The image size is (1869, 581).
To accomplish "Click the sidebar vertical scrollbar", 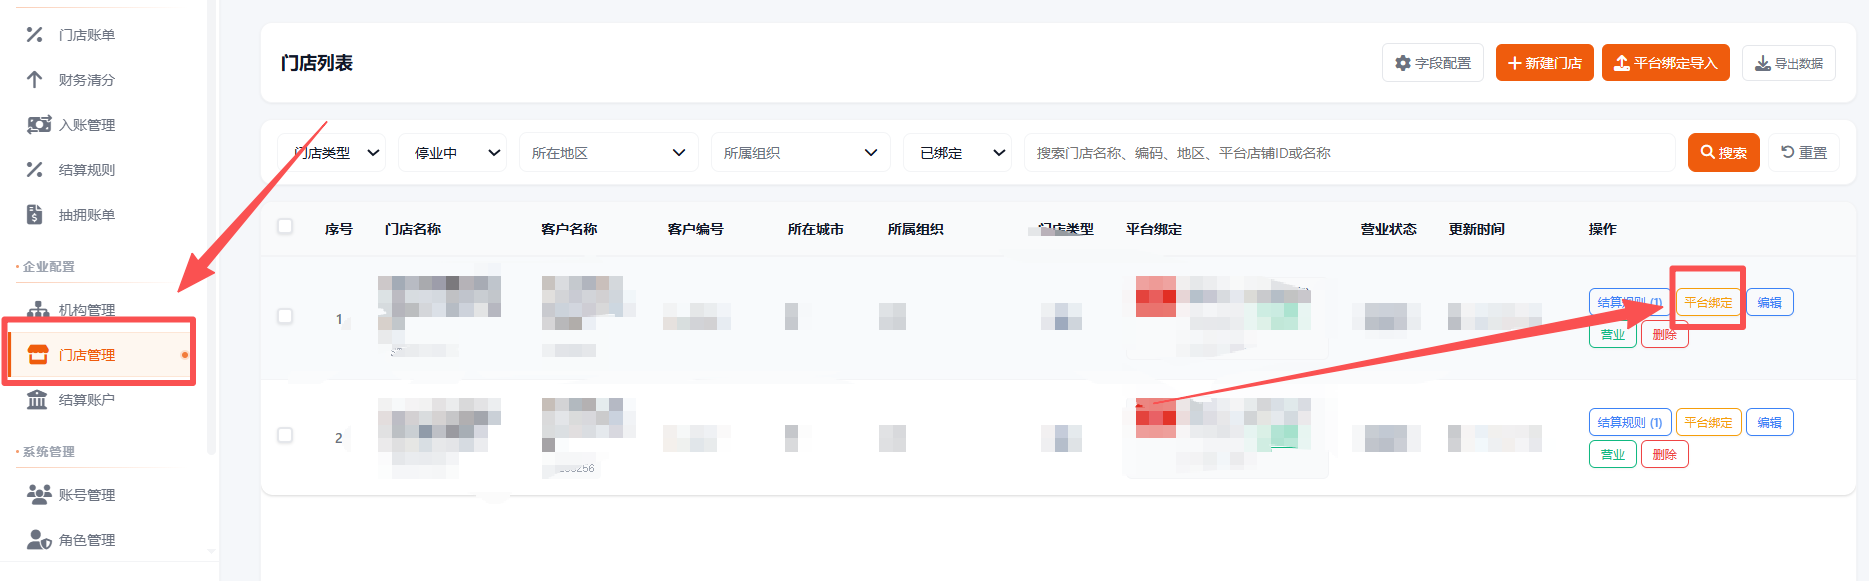I will point(211,230).
